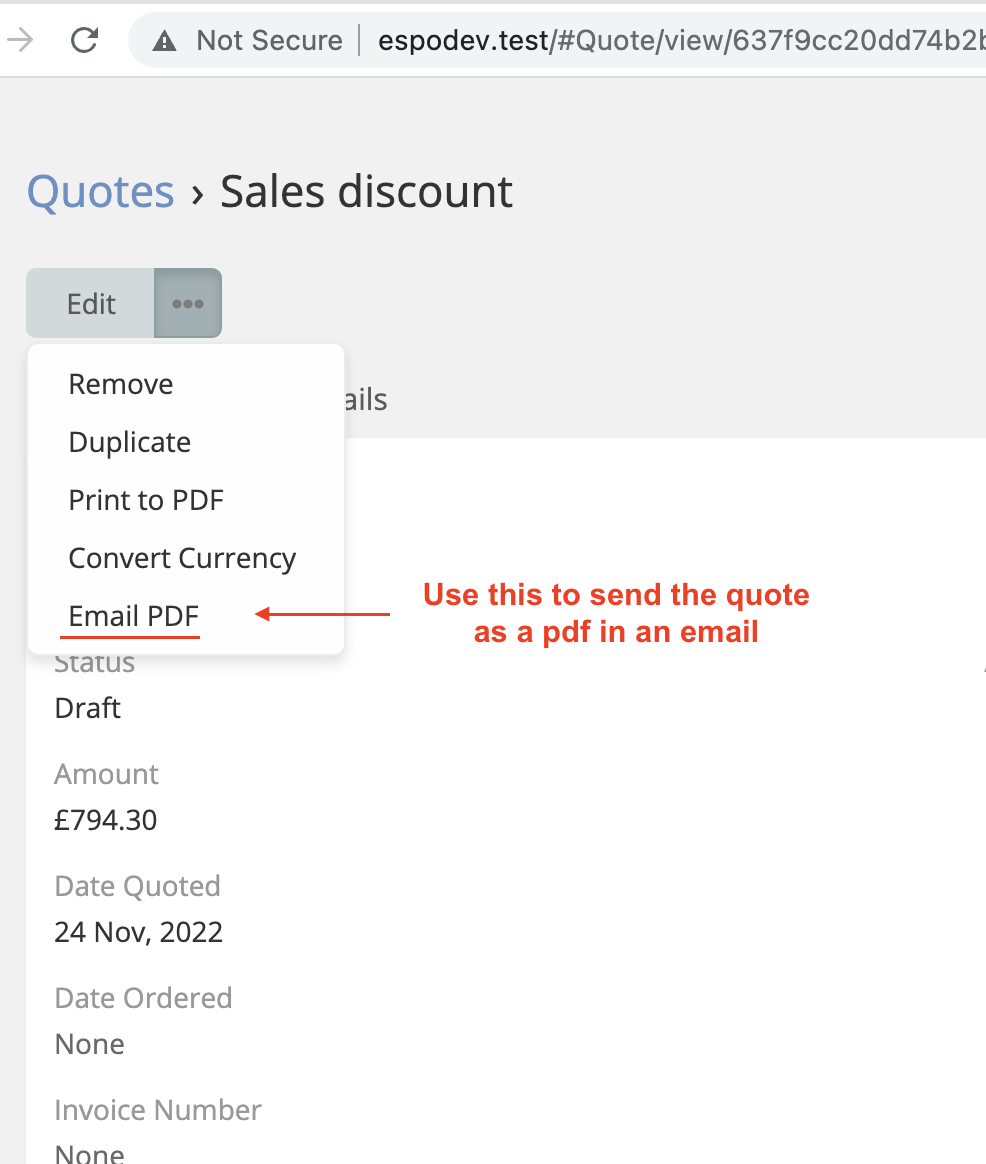This screenshot has width=986, height=1164.
Task: Click the £794.30 amount value
Action: click(x=106, y=820)
